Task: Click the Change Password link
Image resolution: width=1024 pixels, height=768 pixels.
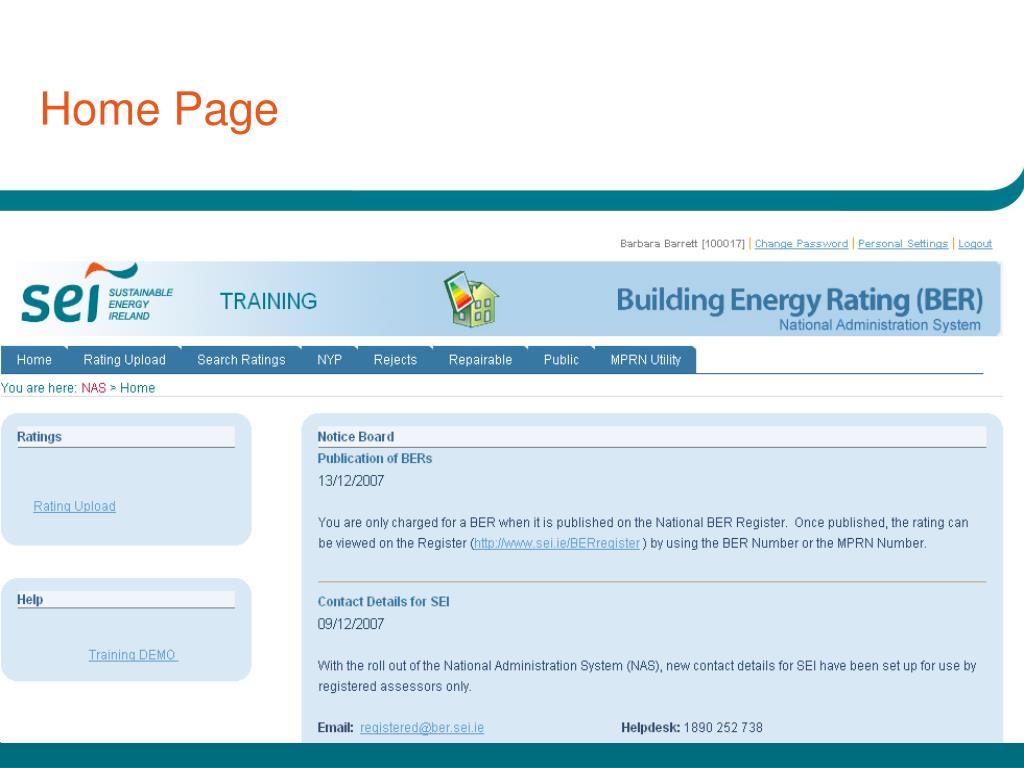Action: tap(801, 244)
